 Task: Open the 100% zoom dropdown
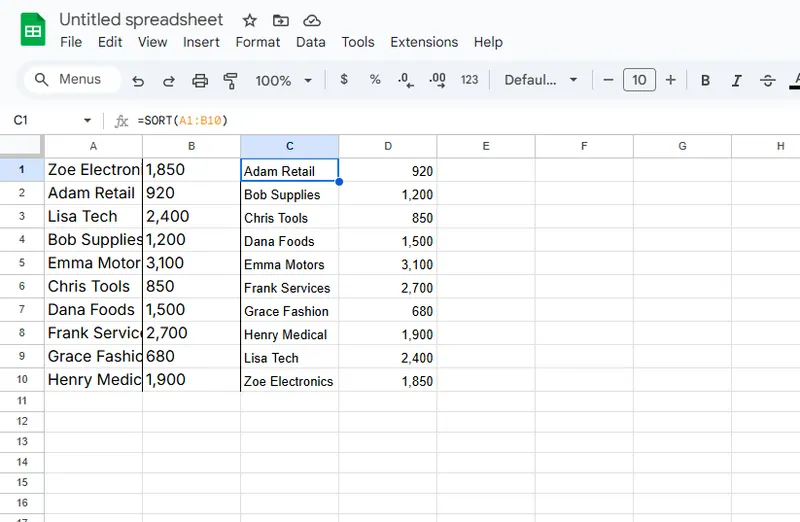pyautogui.click(x=284, y=80)
